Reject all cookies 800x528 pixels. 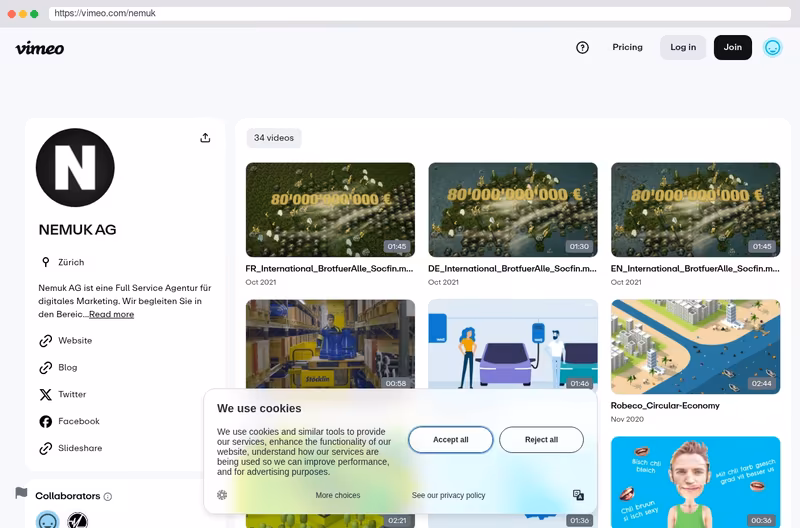click(x=541, y=440)
